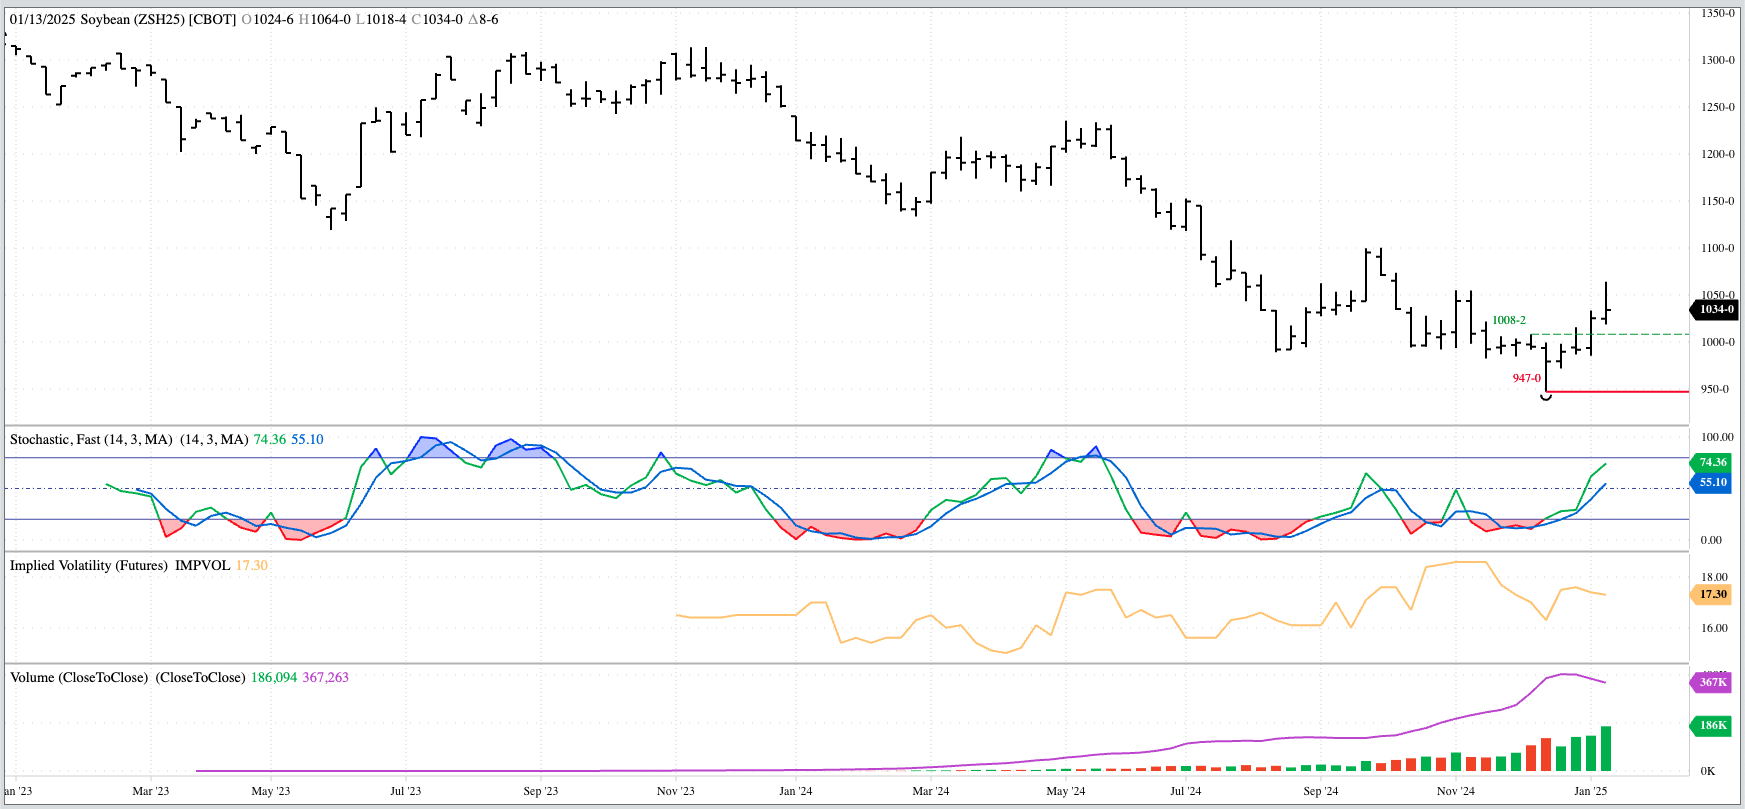Click the black 1034-0 last price tag
1745x809 pixels.
click(x=1716, y=310)
